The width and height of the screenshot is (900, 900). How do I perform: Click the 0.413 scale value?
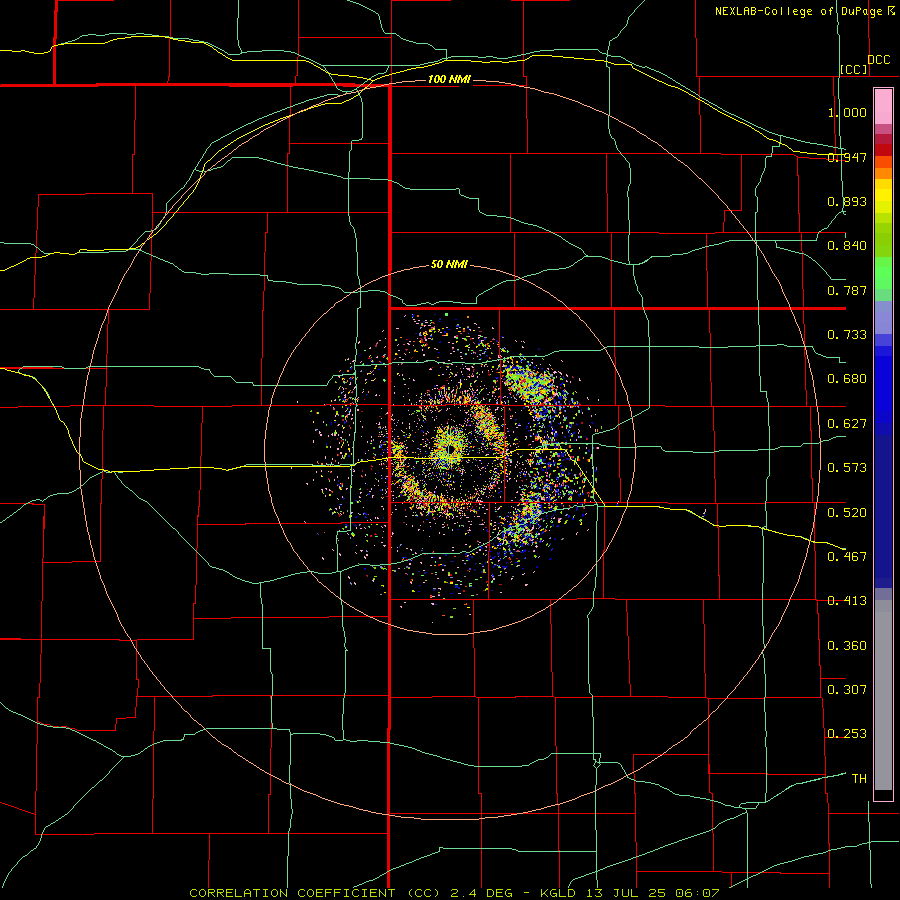(847, 601)
